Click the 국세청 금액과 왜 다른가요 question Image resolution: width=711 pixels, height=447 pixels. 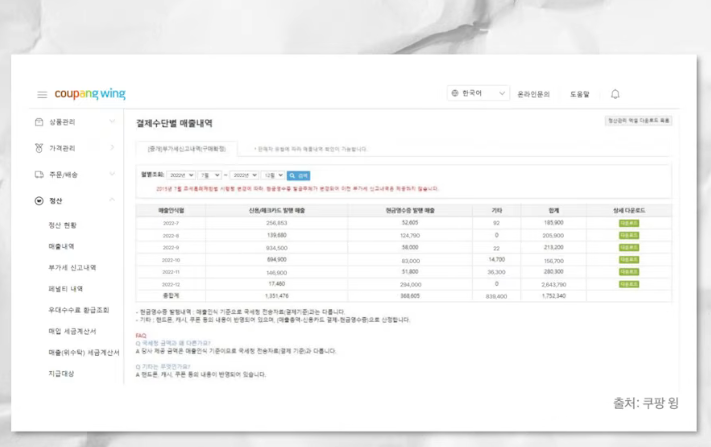click(173, 343)
